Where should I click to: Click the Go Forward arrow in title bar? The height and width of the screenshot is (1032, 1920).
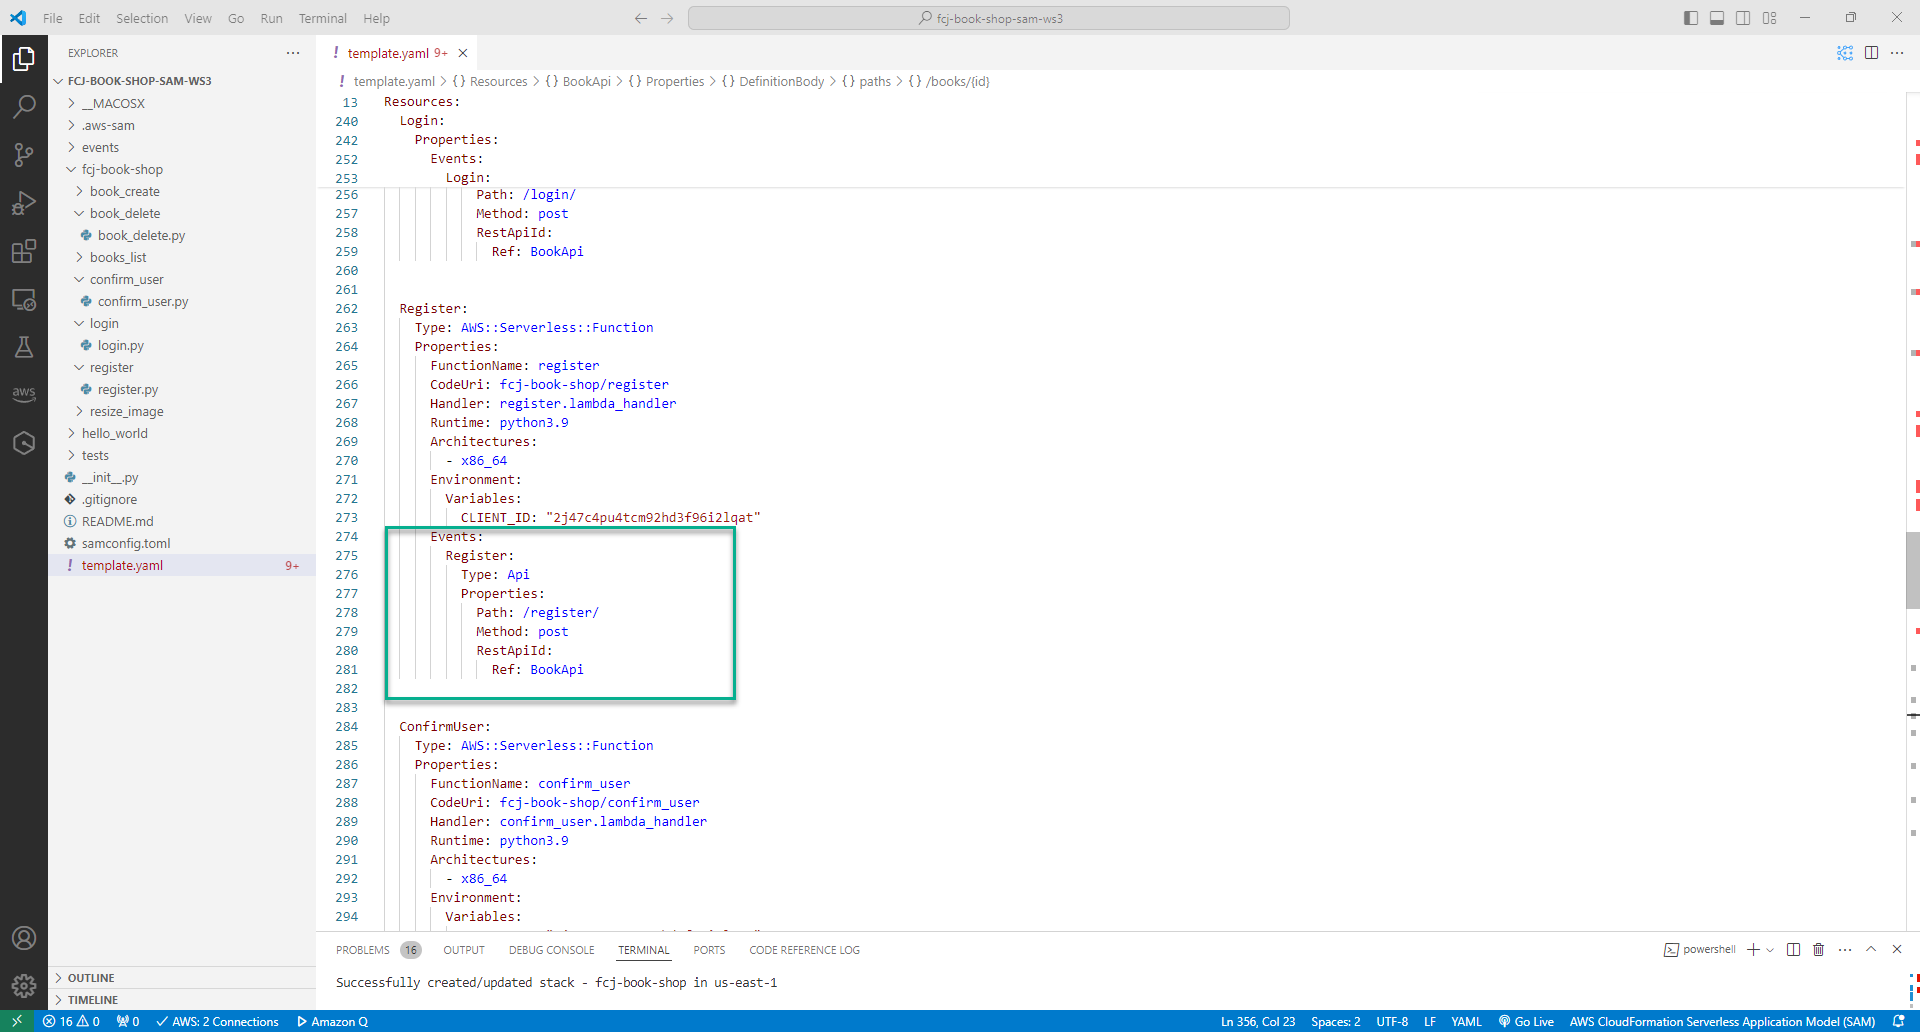(667, 18)
